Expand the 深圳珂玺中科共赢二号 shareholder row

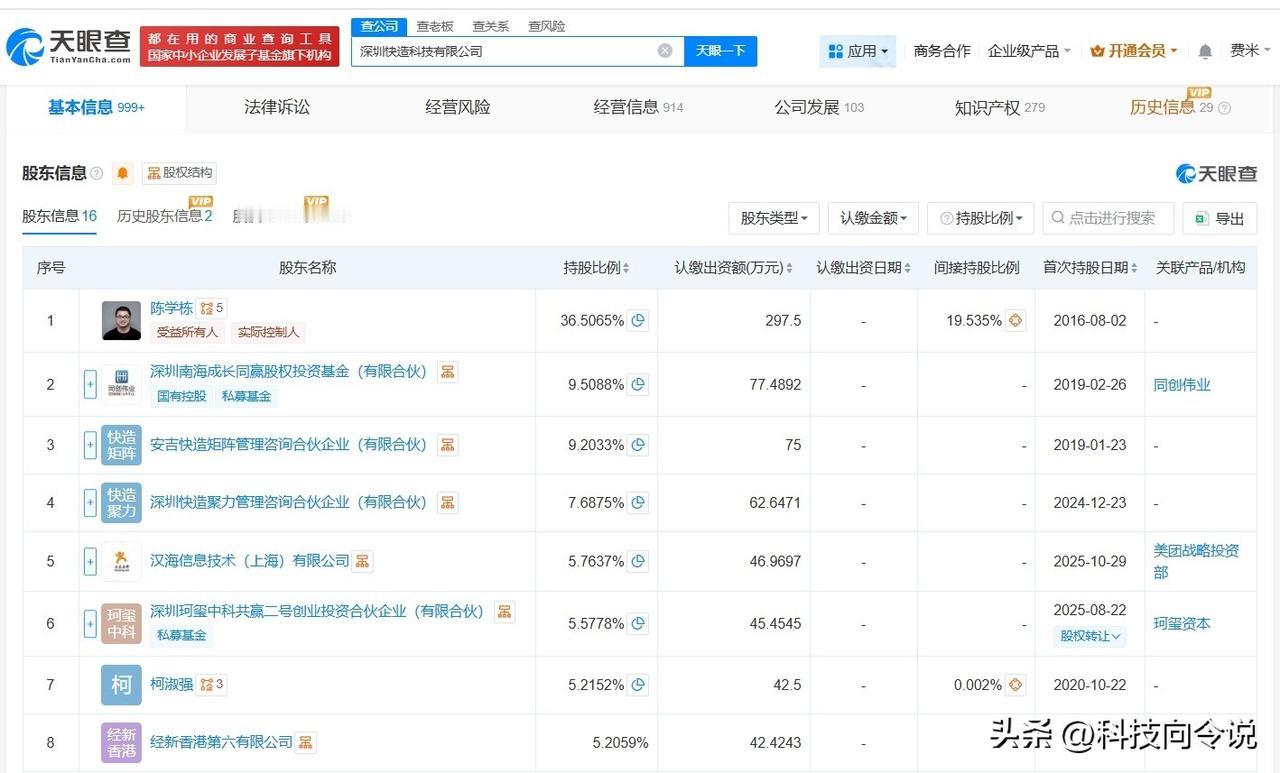[90, 623]
